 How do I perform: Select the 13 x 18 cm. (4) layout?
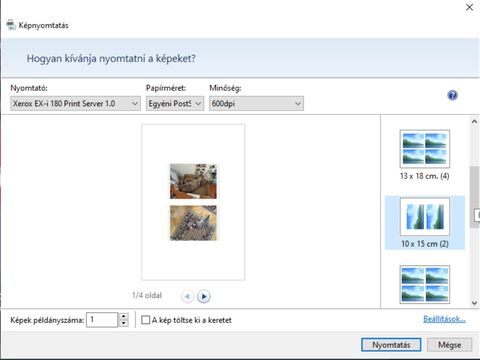pos(425,155)
